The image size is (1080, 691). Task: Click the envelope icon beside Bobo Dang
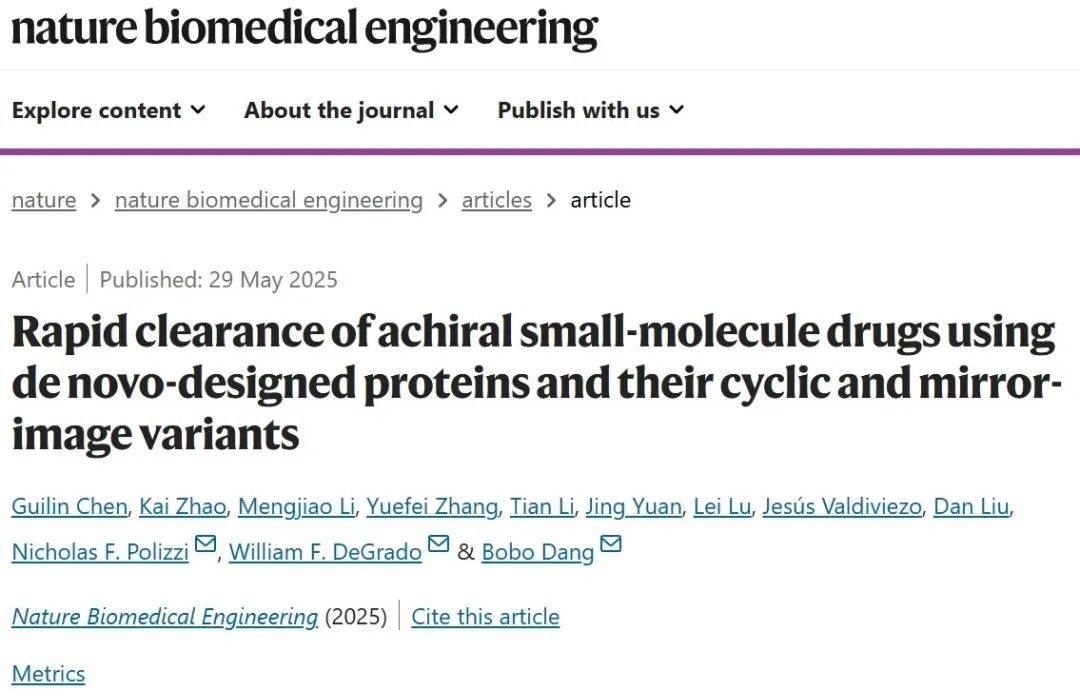pos(611,544)
